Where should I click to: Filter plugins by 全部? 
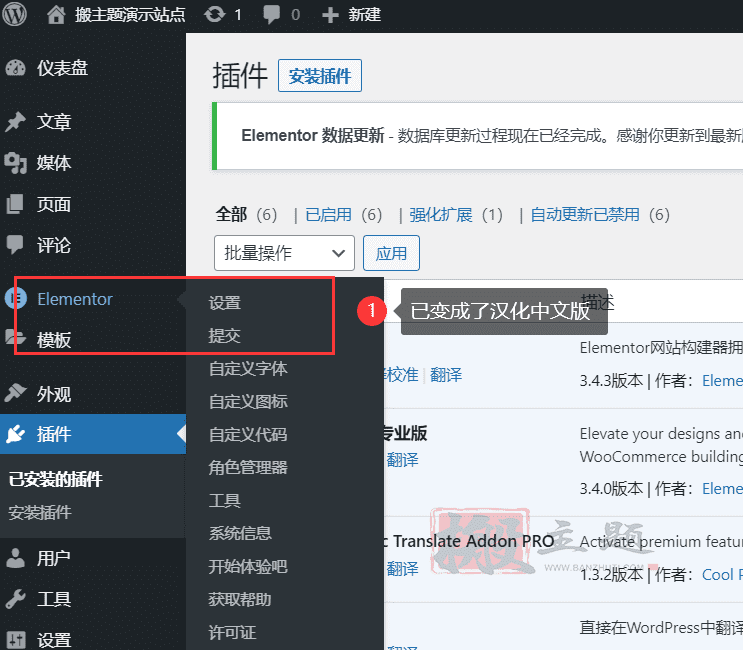[231, 215]
